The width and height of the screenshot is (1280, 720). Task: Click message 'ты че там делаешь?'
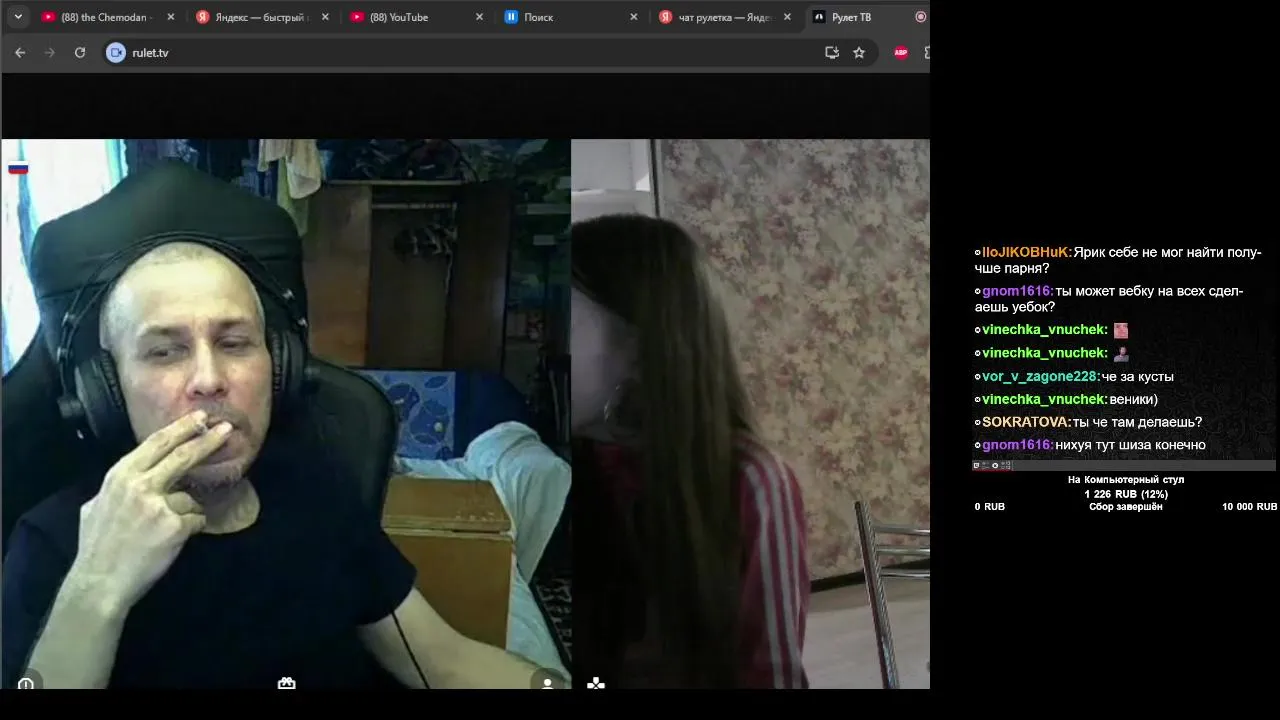click(x=1137, y=422)
